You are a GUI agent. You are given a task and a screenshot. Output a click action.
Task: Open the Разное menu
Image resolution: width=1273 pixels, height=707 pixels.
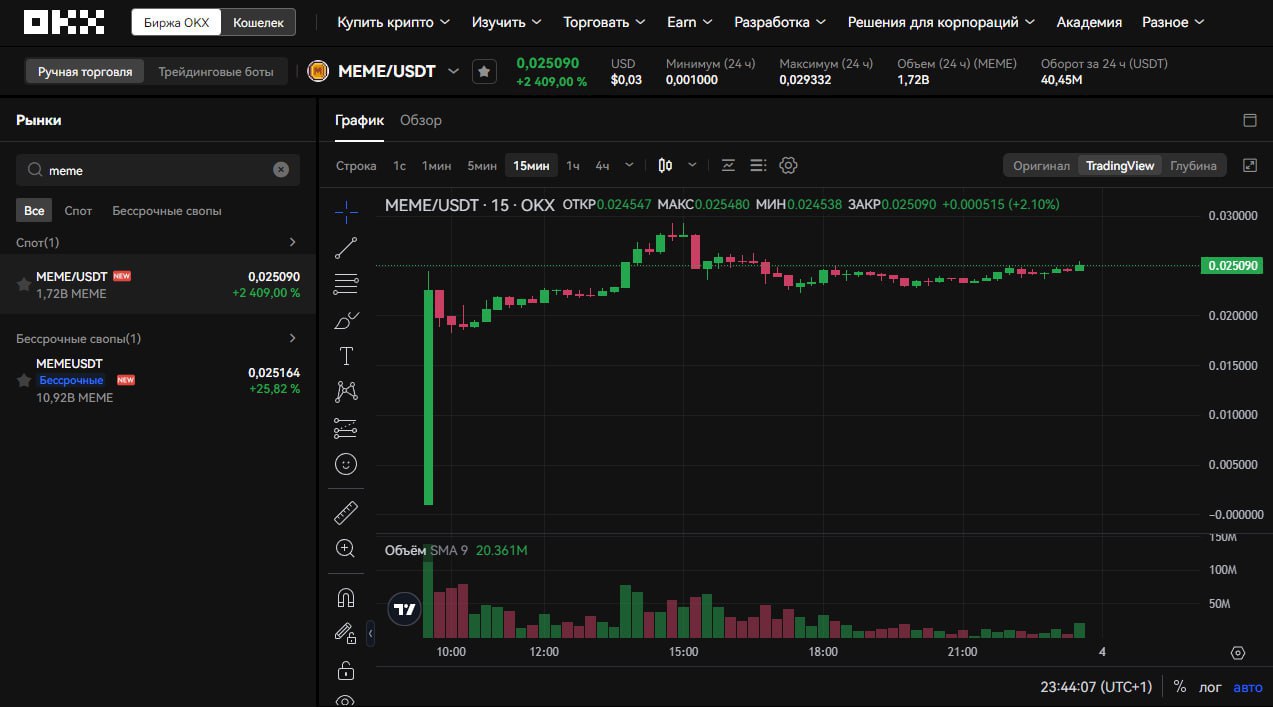(x=1173, y=22)
